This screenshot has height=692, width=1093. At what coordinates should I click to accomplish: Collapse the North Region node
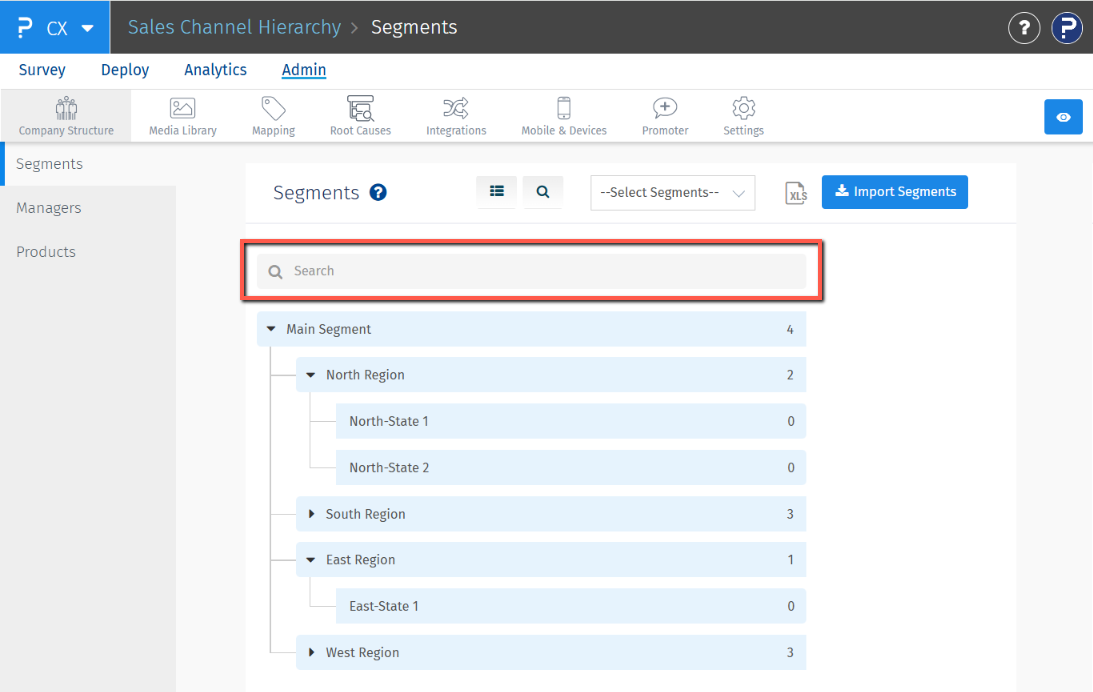click(x=311, y=375)
